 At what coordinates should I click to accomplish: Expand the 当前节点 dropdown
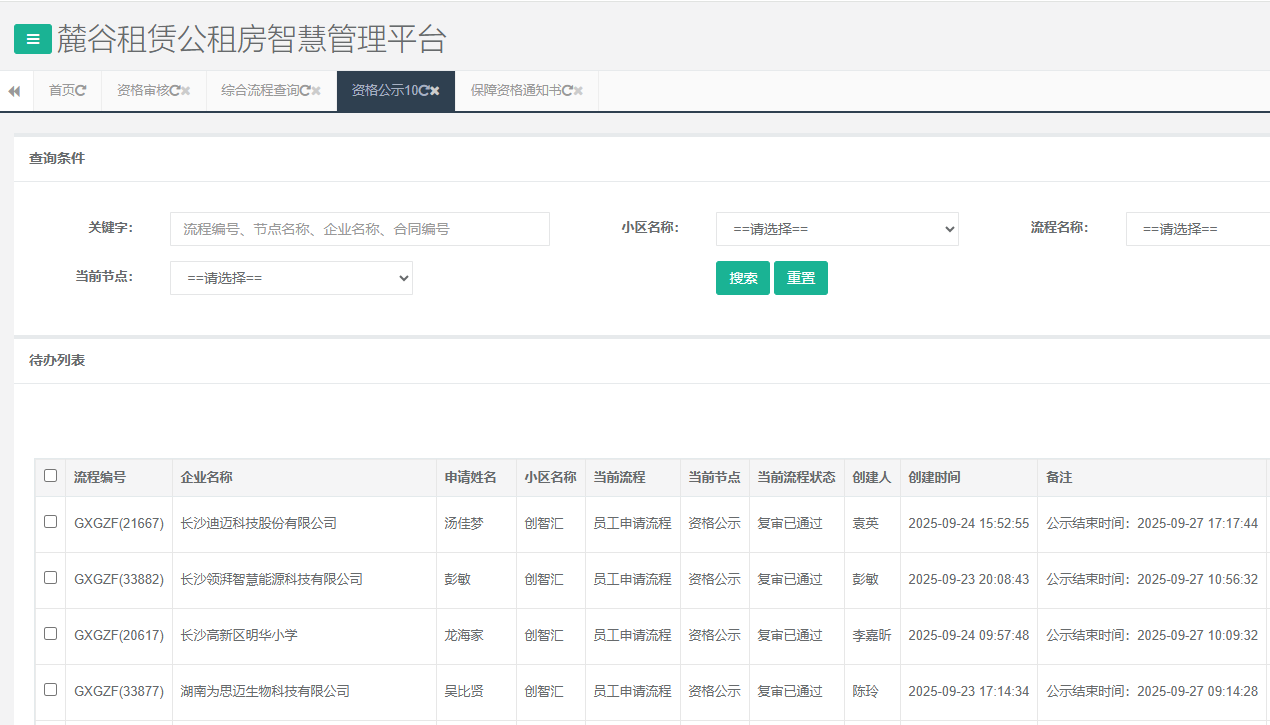click(291, 278)
